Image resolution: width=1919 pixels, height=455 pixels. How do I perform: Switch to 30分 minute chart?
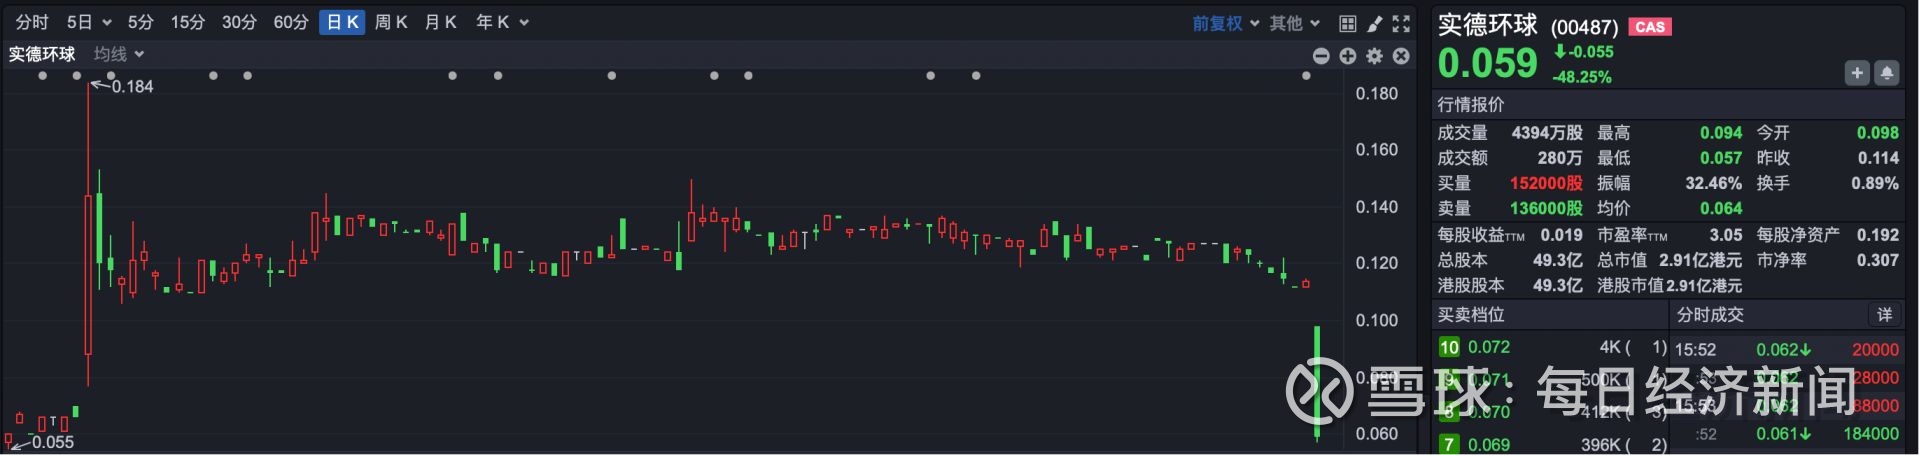click(x=239, y=22)
